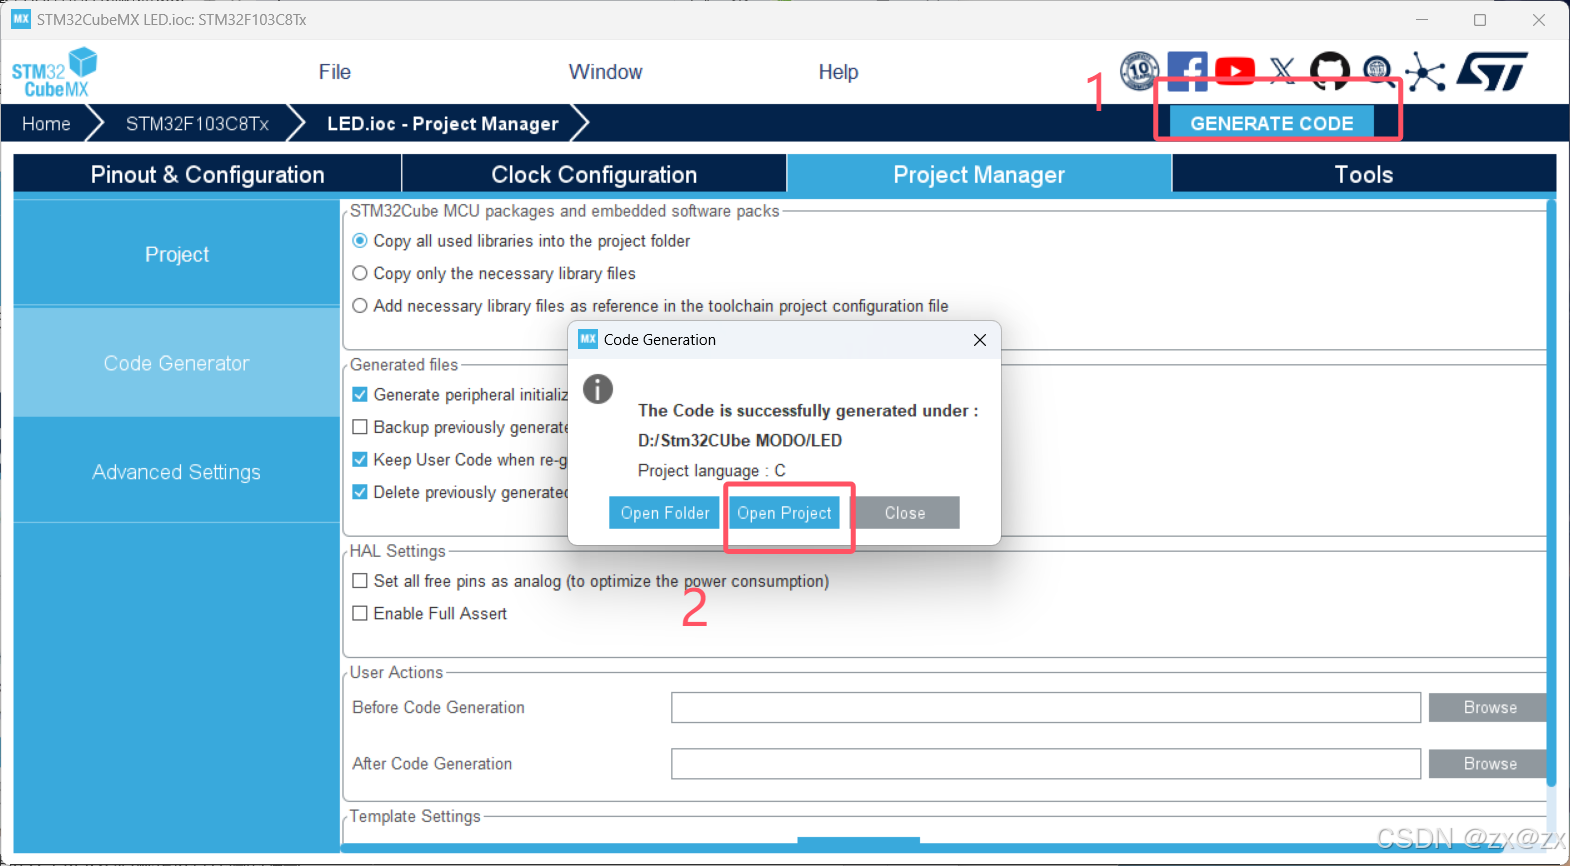Viewport: 1570px width, 866px height.
Task: Enable Set all free pins as analog
Action: (x=360, y=581)
